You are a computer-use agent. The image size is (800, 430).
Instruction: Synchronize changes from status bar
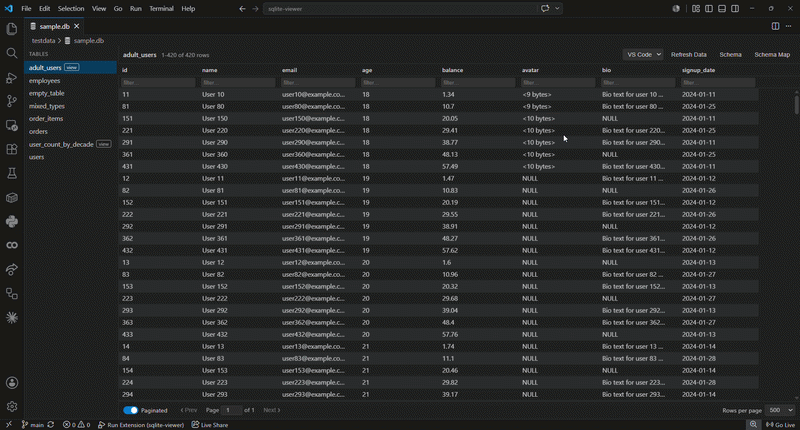pyautogui.click(x=51, y=425)
